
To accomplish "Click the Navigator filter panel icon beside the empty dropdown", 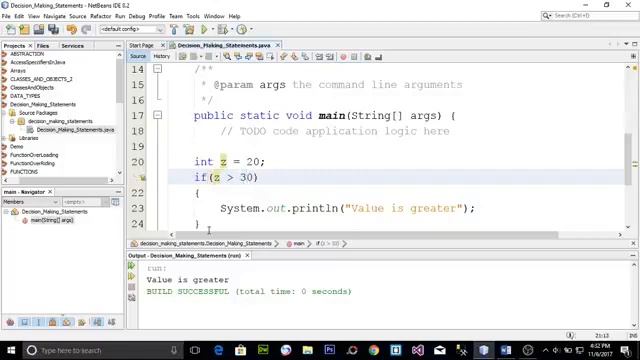I will pyautogui.click(x=116, y=202).
